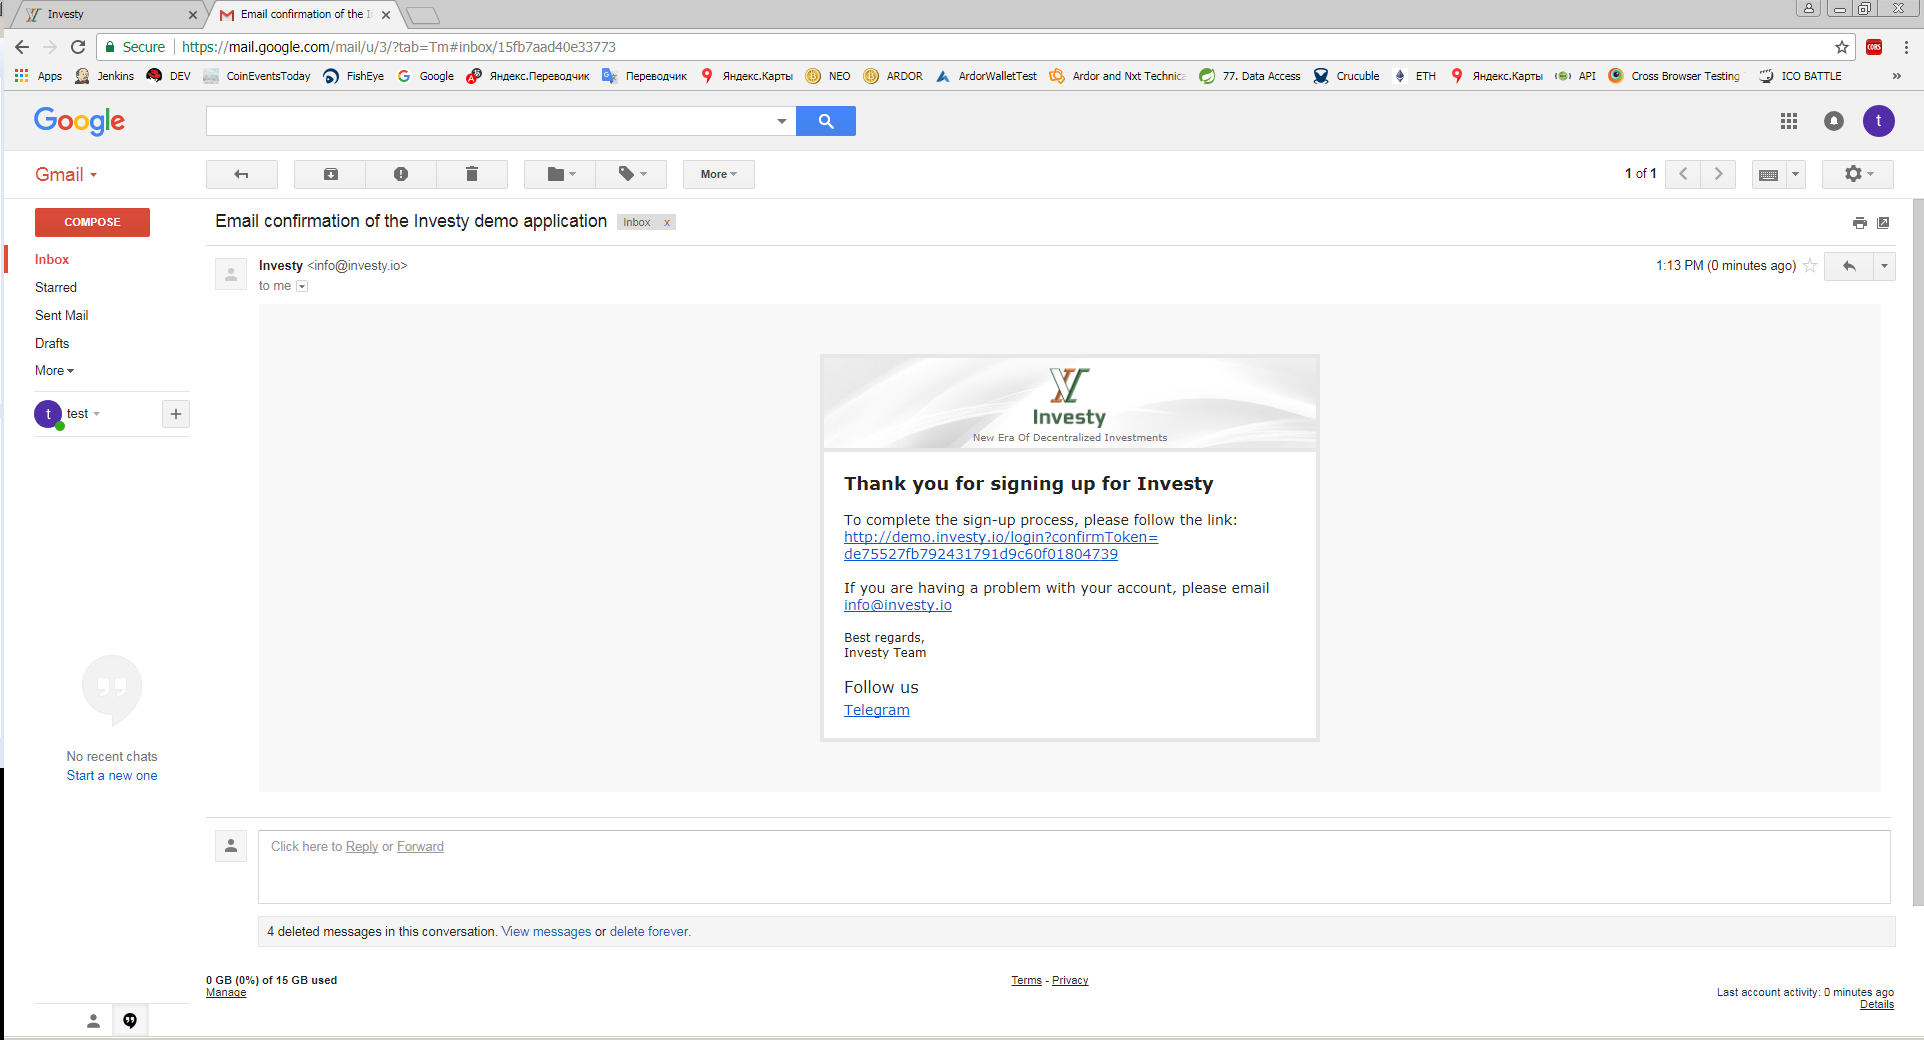Close the Gmail browser tab
The width and height of the screenshot is (1924, 1040).
coord(386,15)
